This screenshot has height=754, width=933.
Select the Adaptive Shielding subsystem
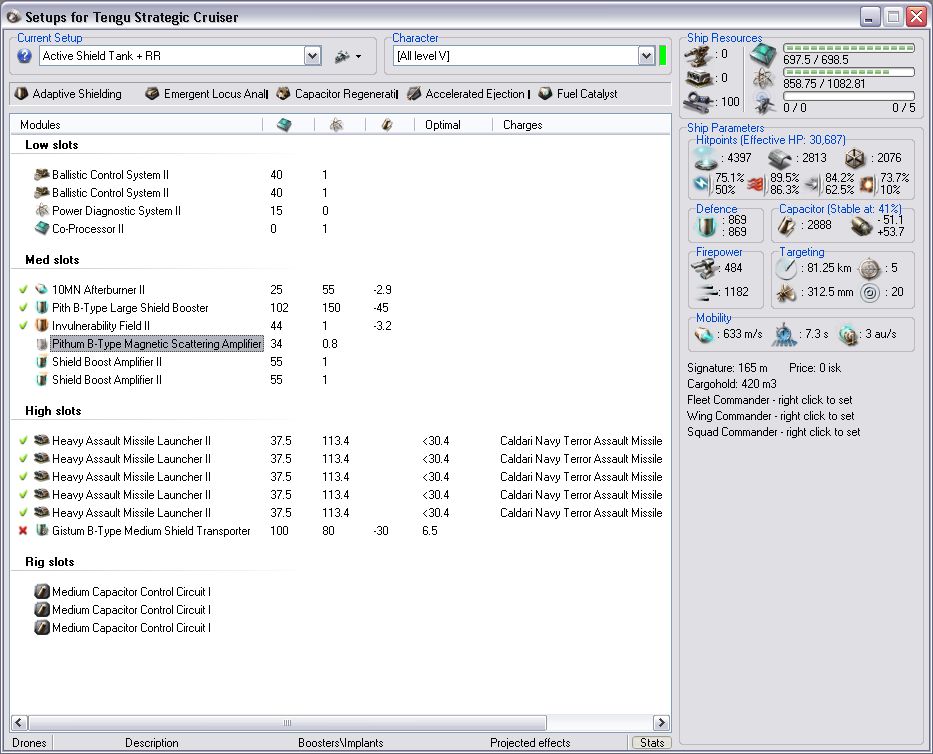coord(69,94)
